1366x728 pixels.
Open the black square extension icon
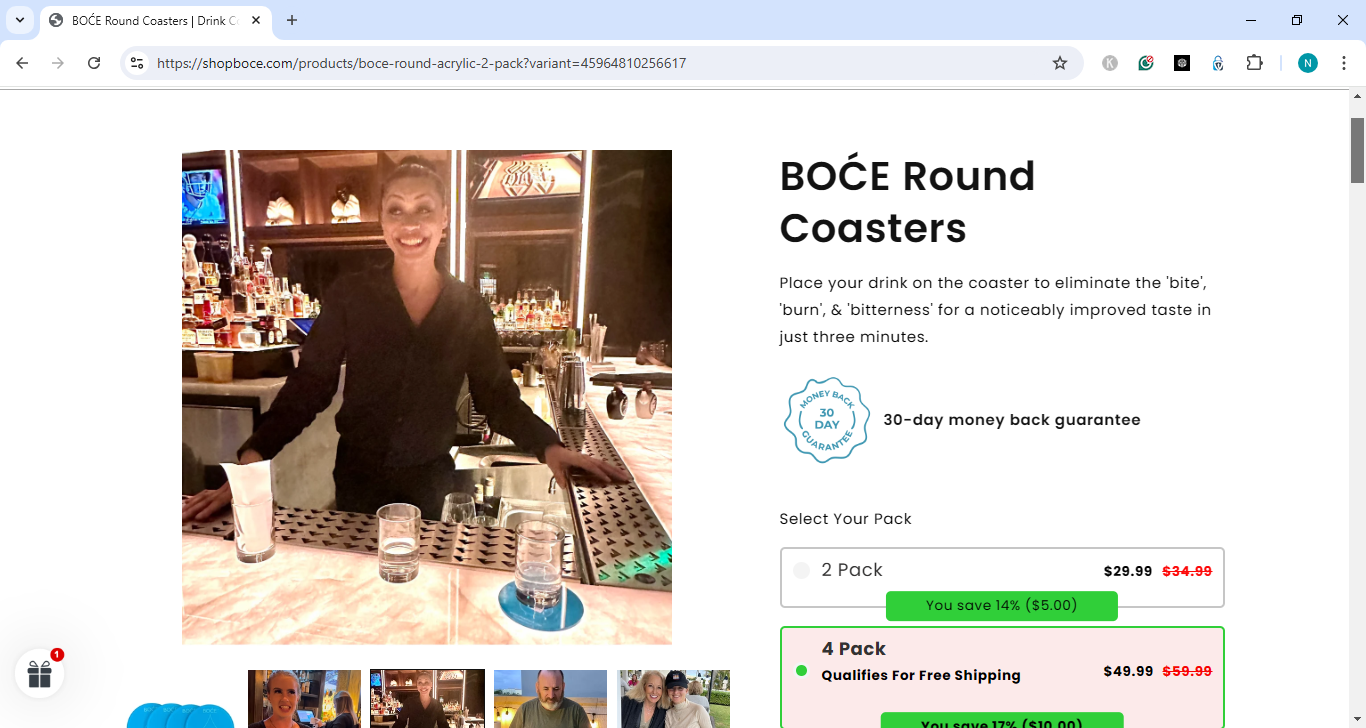tap(1182, 63)
